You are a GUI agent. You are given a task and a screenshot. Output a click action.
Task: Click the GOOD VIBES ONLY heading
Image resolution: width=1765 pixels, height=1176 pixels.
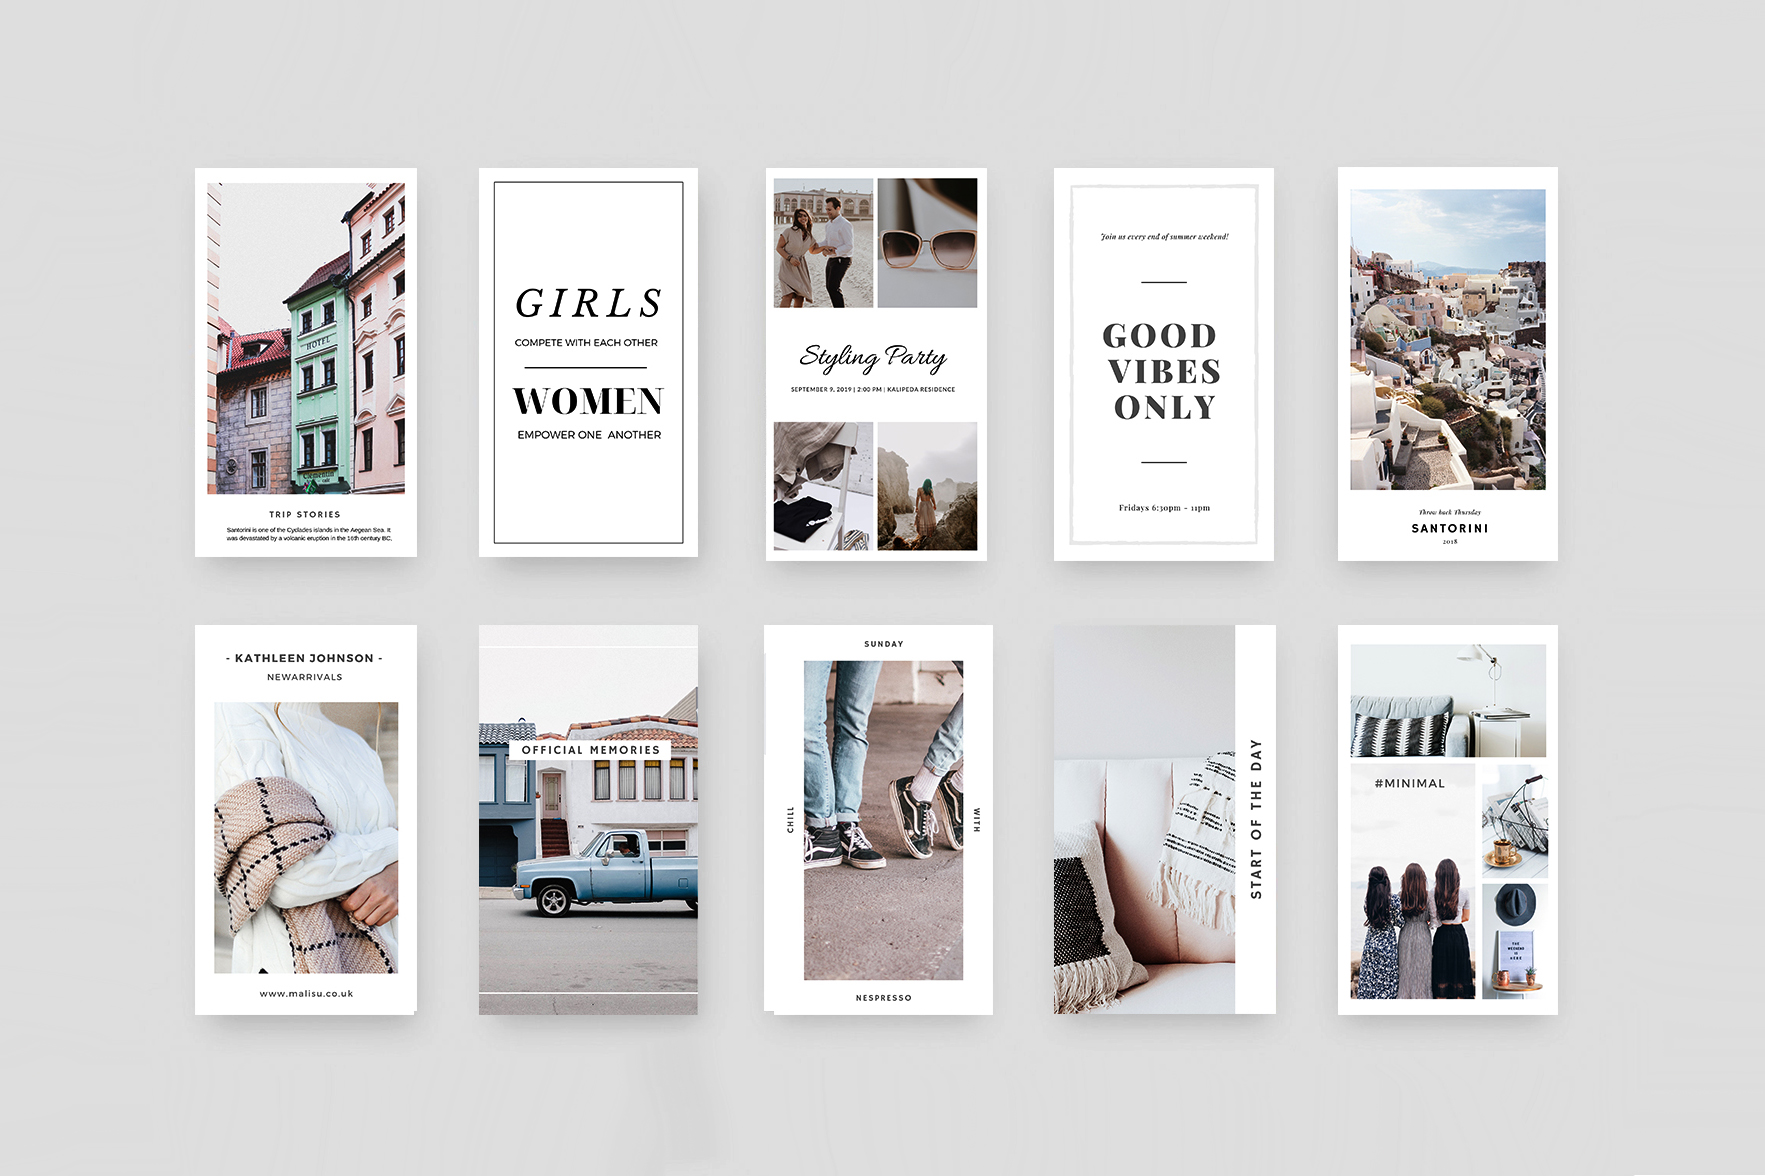coord(1163,371)
